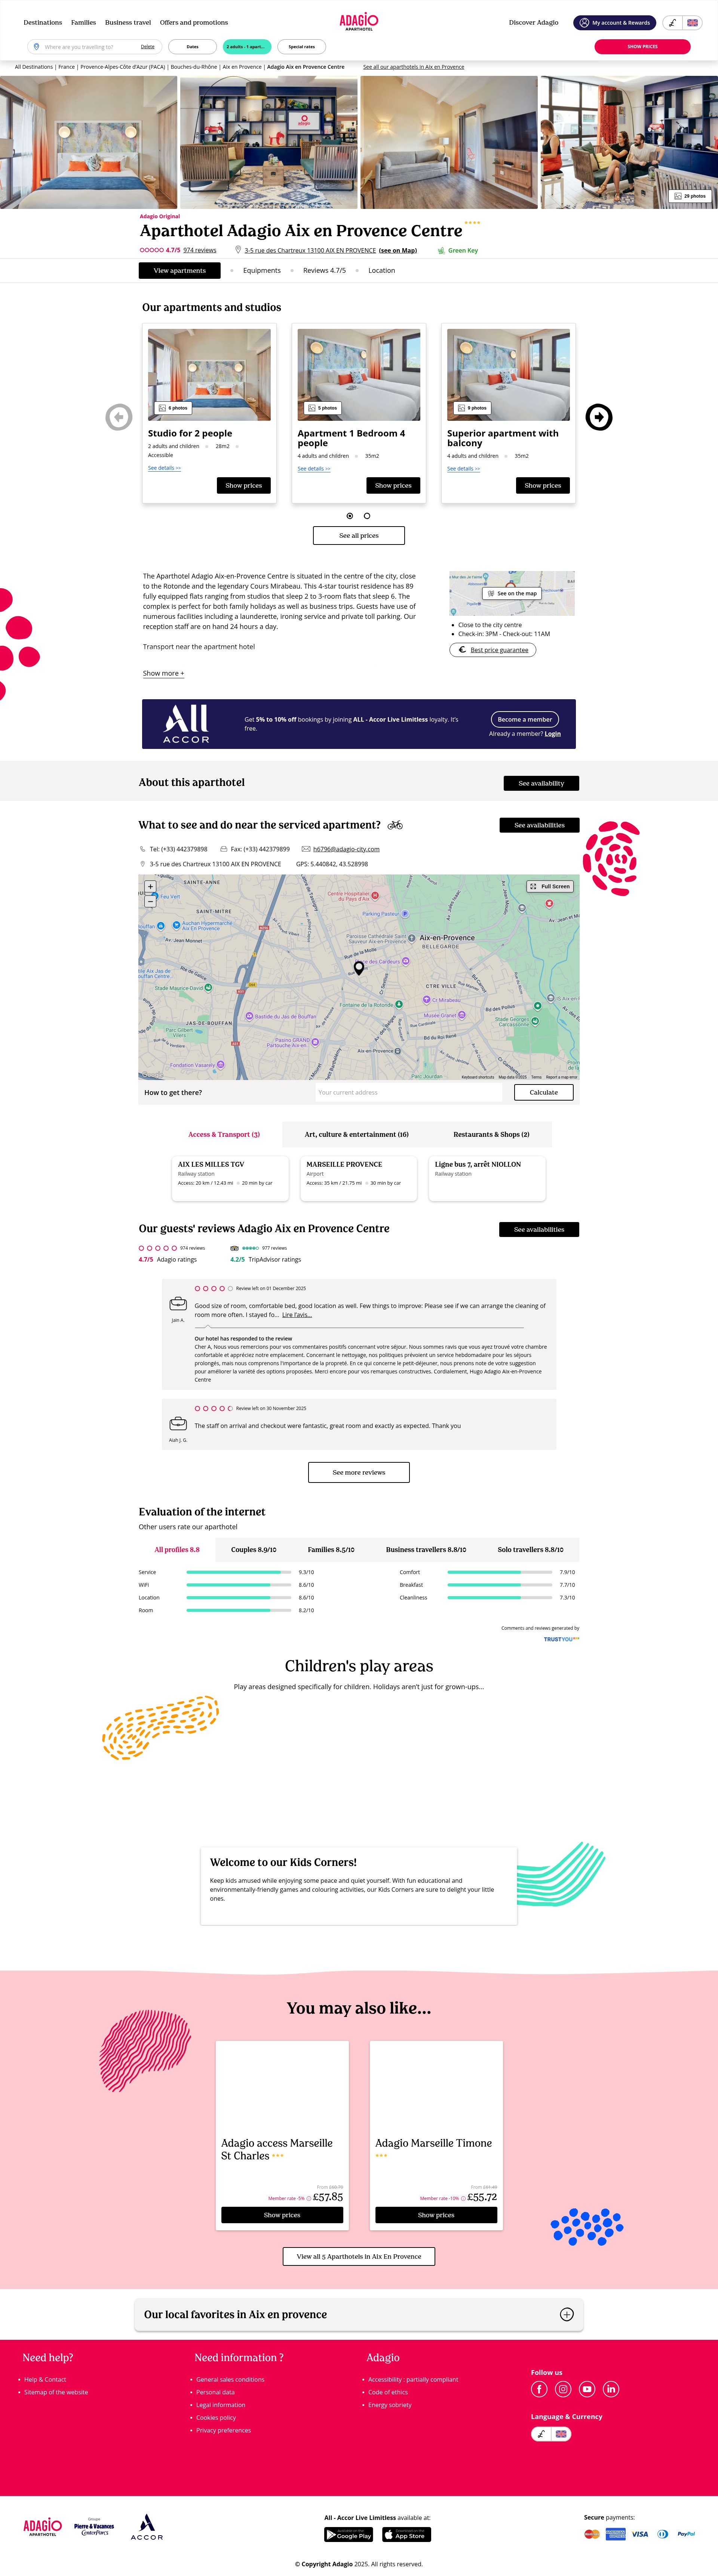Screen dimensions: 718x2576
Task: Select the second carousel page dot
Action: (367, 516)
